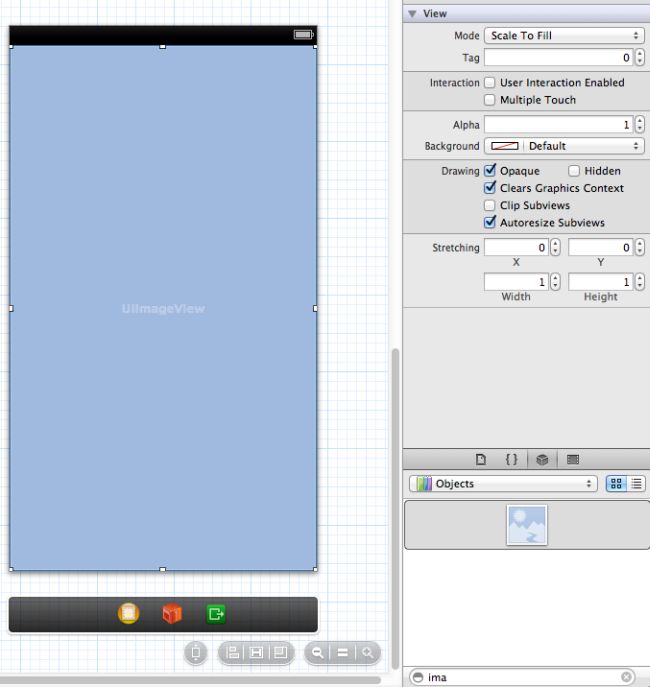Select the Image View library object

[x=526, y=525]
